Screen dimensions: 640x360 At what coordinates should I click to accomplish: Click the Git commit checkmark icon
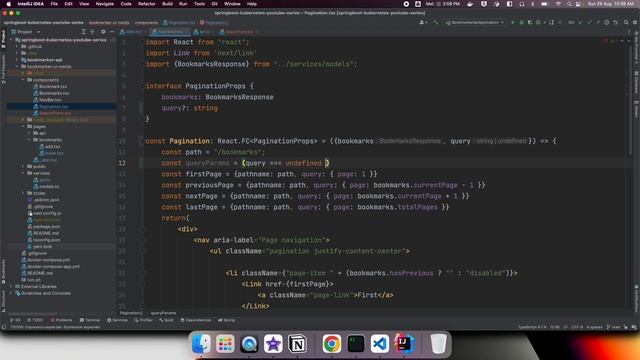[589, 22]
